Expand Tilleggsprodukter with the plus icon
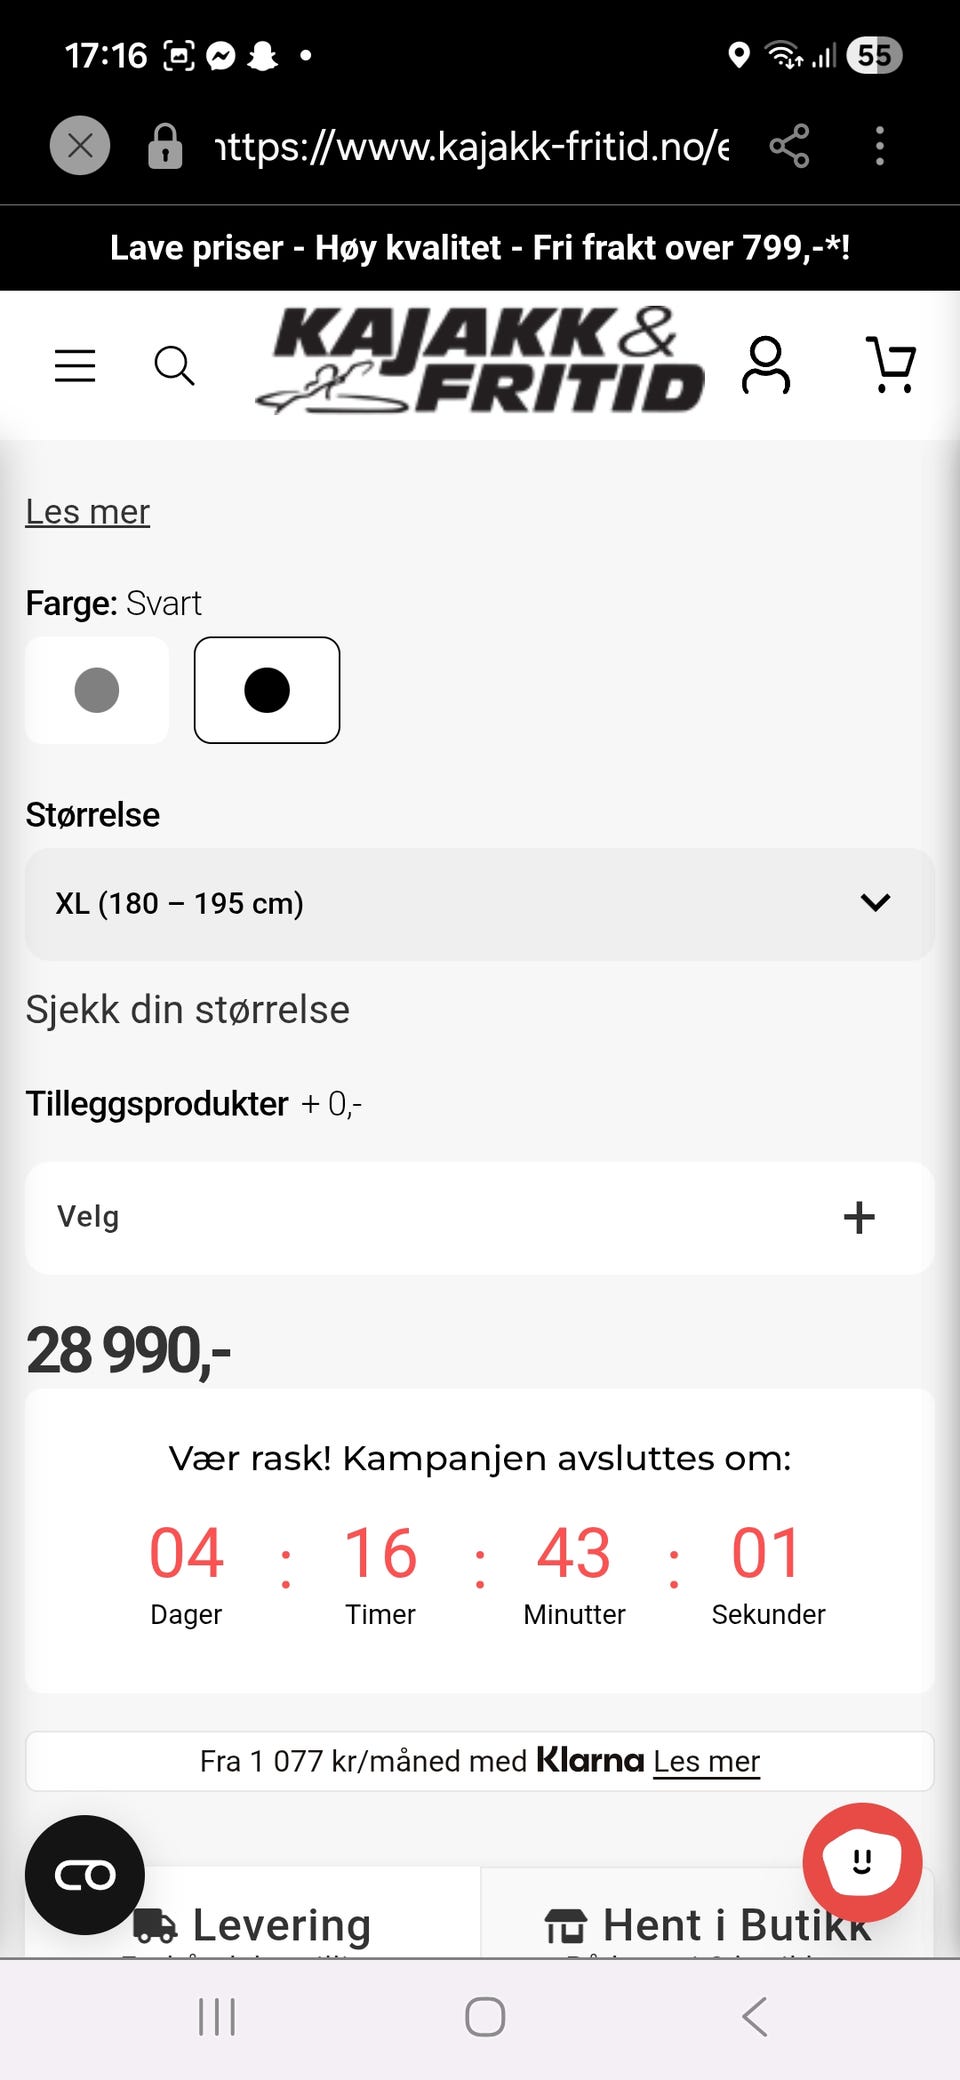Screen dimensions: 960x2080 (859, 1217)
